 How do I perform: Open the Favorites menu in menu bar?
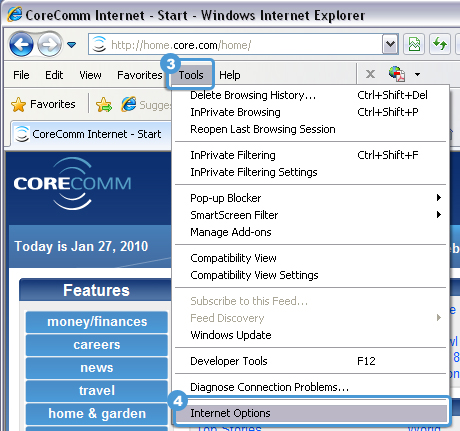tap(140, 75)
